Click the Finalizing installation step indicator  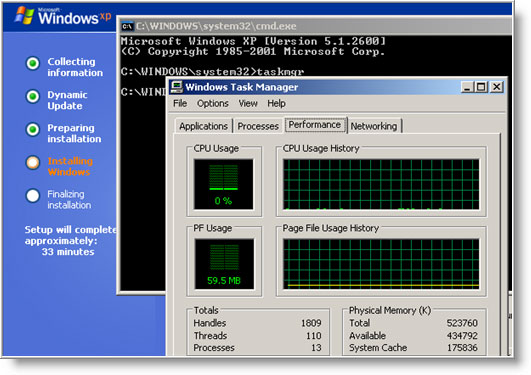tap(33, 196)
